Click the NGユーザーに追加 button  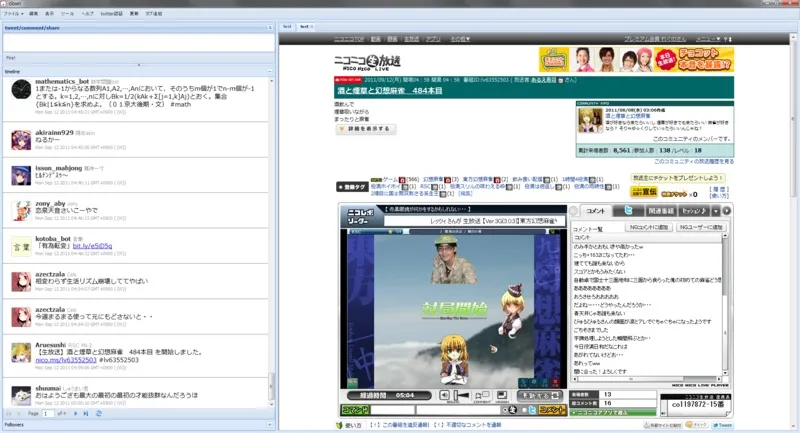point(704,229)
